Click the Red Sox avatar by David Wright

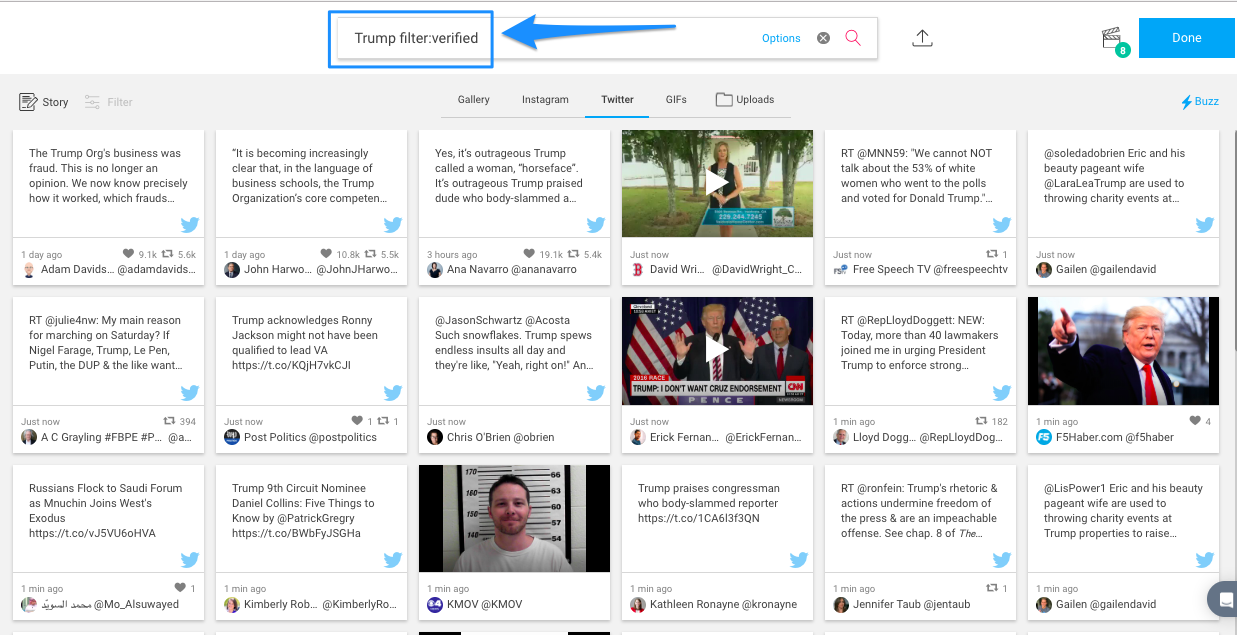[x=638, y=270]
